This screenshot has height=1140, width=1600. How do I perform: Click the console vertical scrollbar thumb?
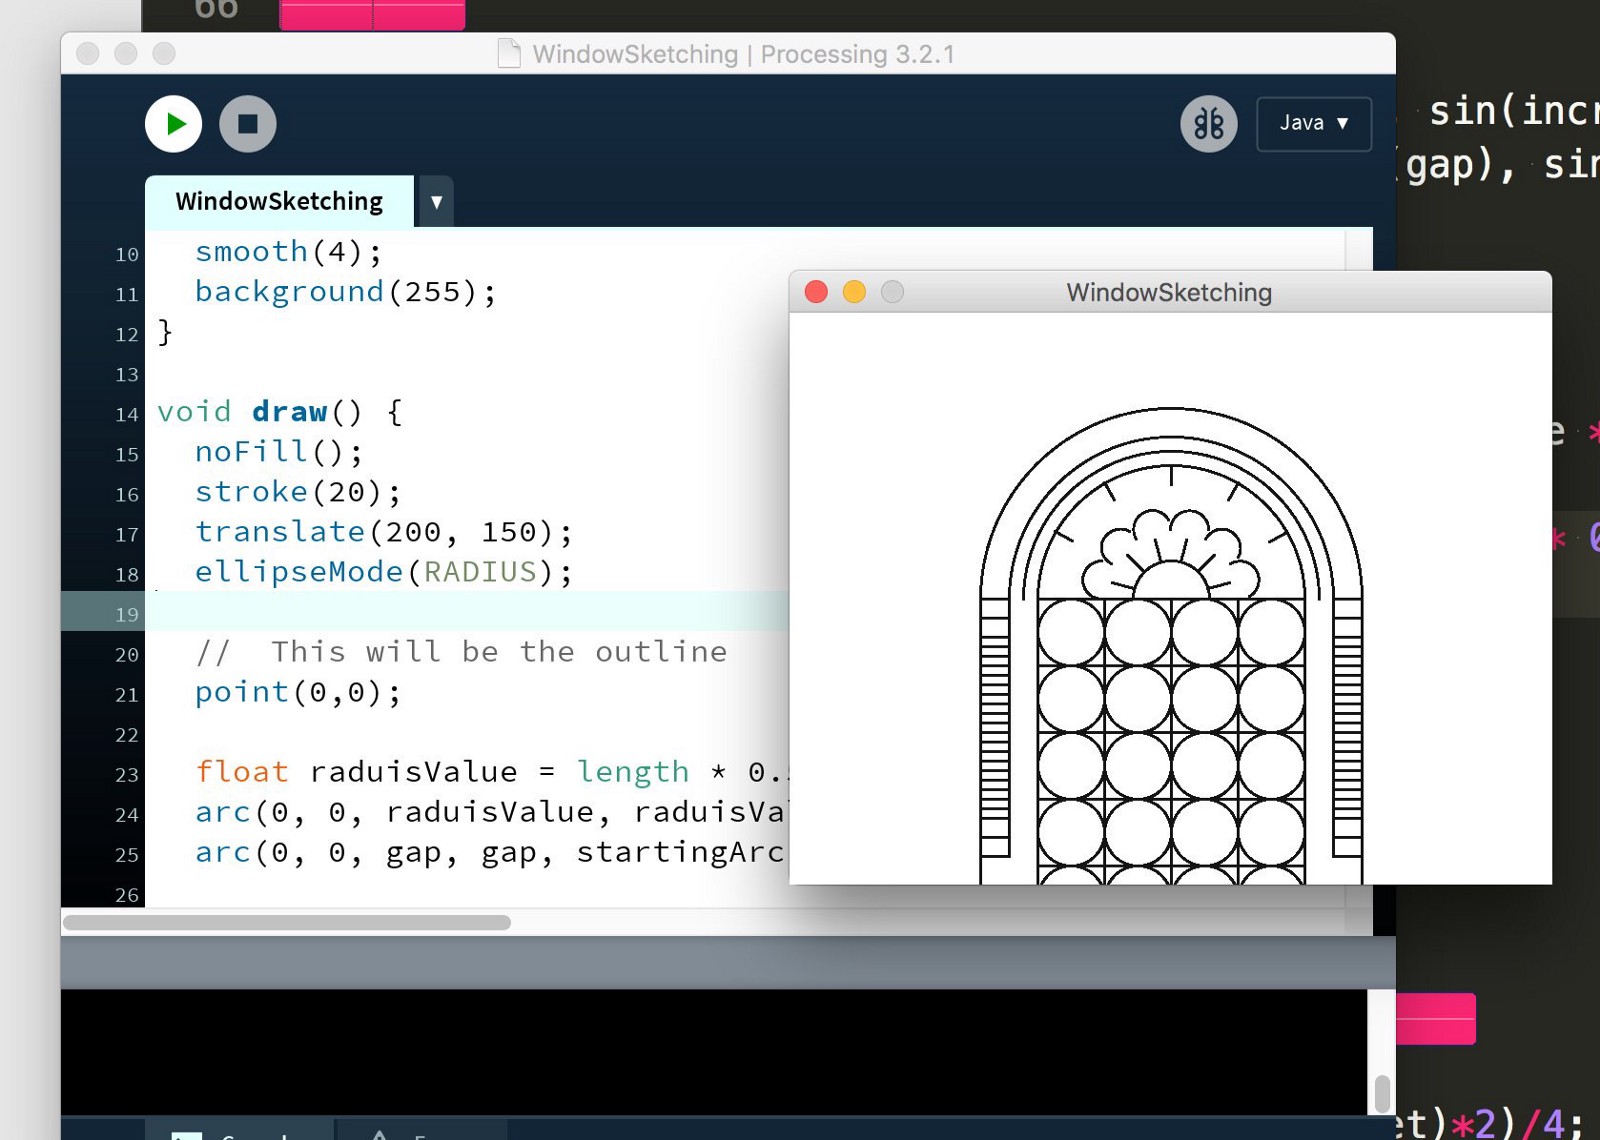tap(1382, 1094)
